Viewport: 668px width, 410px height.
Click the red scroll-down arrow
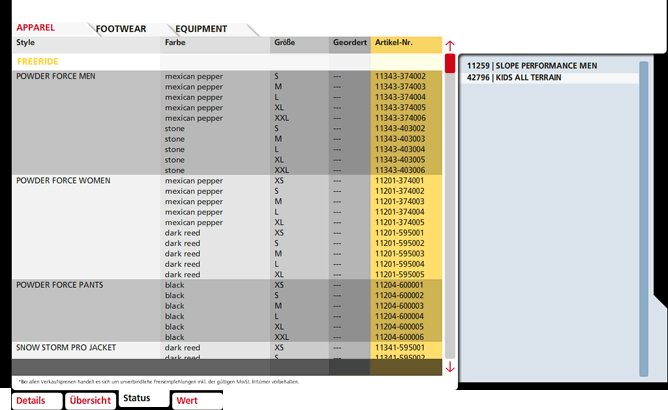click(x=450, y=367)
